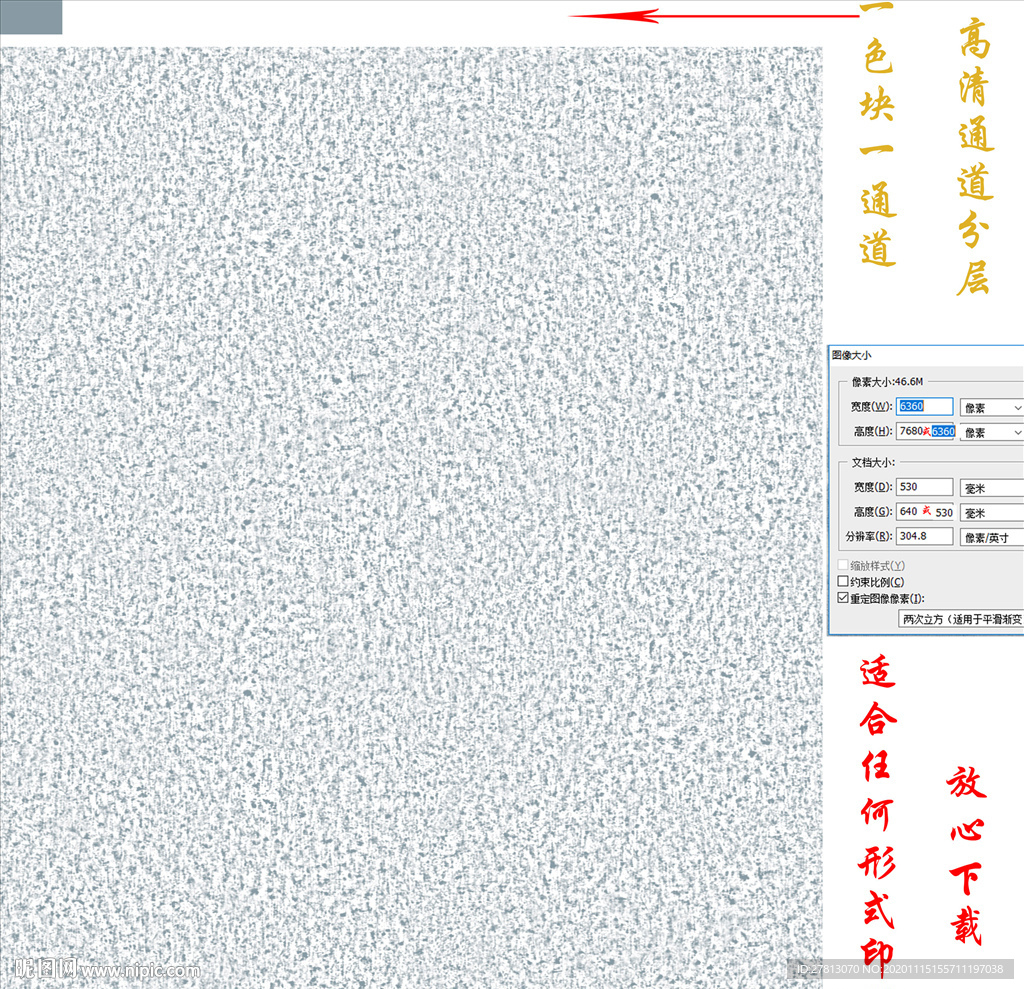
Task: Open the 像素 unit dropdown for pixel height
Action: click(x=992, y=432)
